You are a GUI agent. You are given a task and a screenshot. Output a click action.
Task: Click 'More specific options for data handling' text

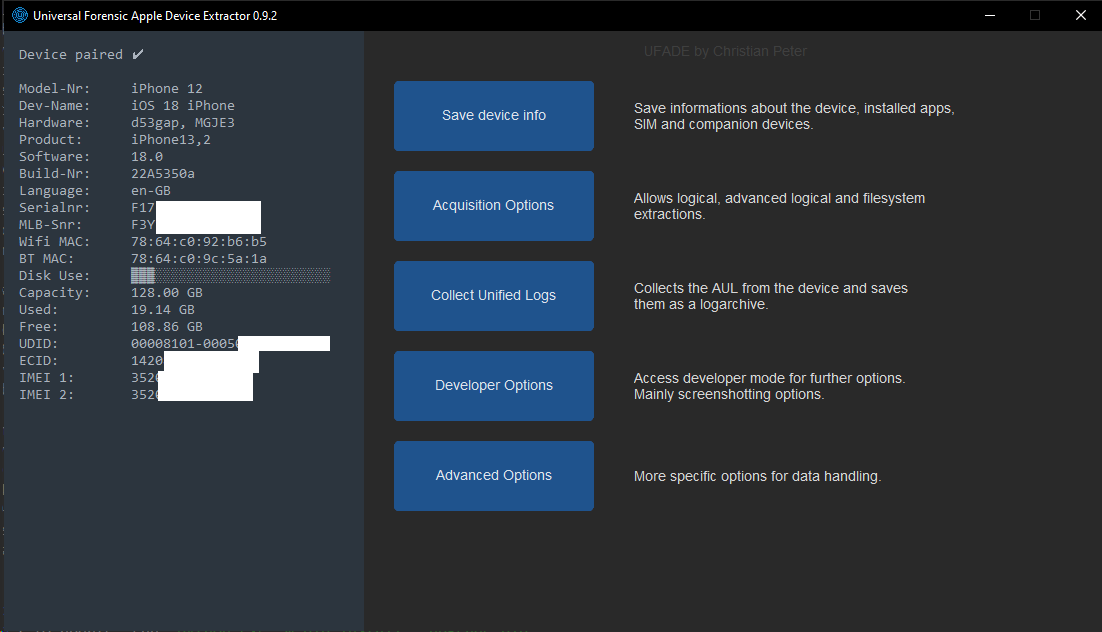point(758,476)
